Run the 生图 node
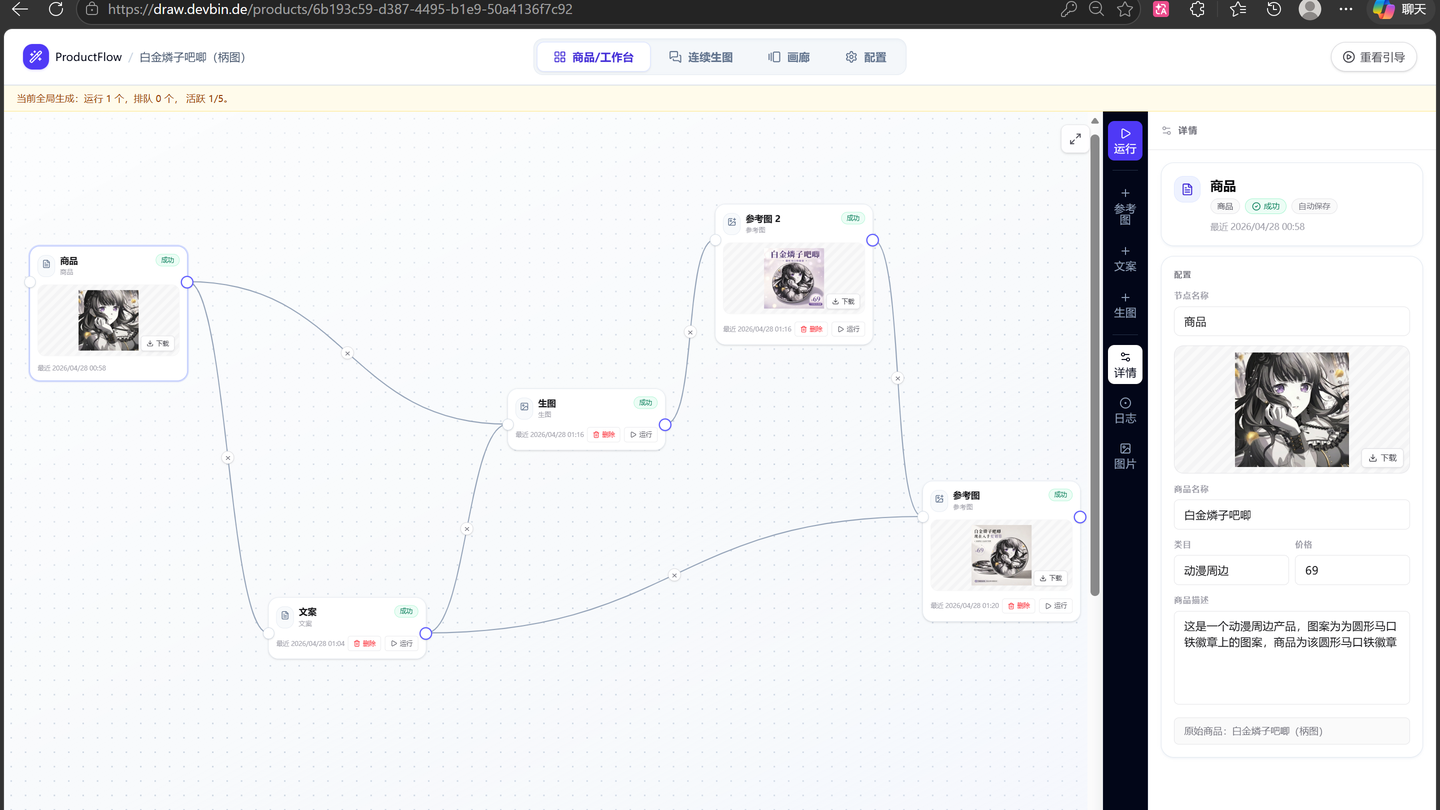Screen dimensions: 1440x810 pyautogui.click(x=641, y=434)
